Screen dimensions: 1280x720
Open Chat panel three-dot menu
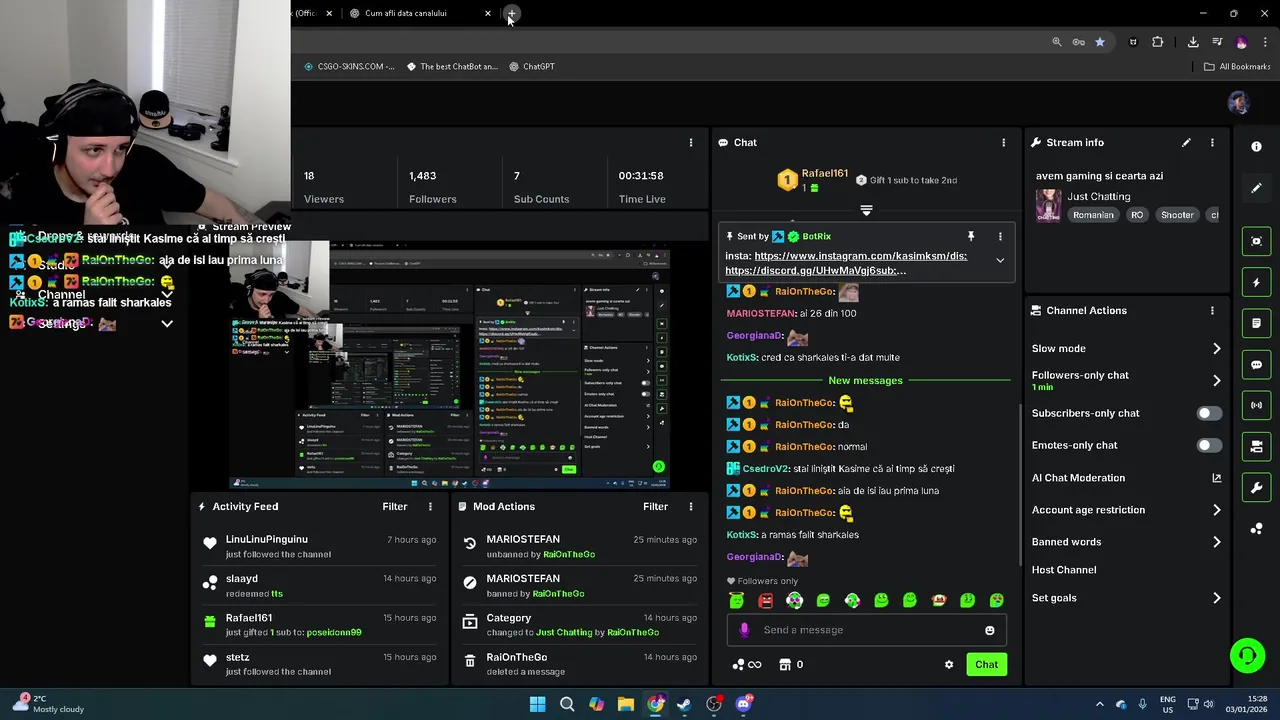pyautogui.click(x=1004, y=143)
